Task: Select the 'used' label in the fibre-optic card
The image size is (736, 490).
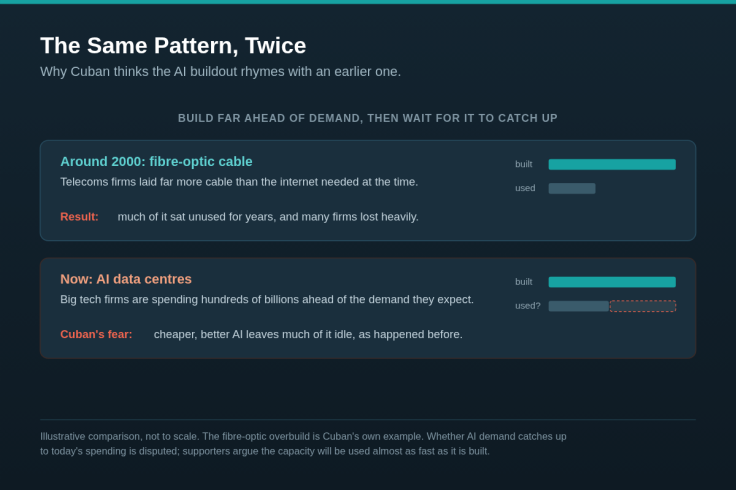Action: [525, 188]
